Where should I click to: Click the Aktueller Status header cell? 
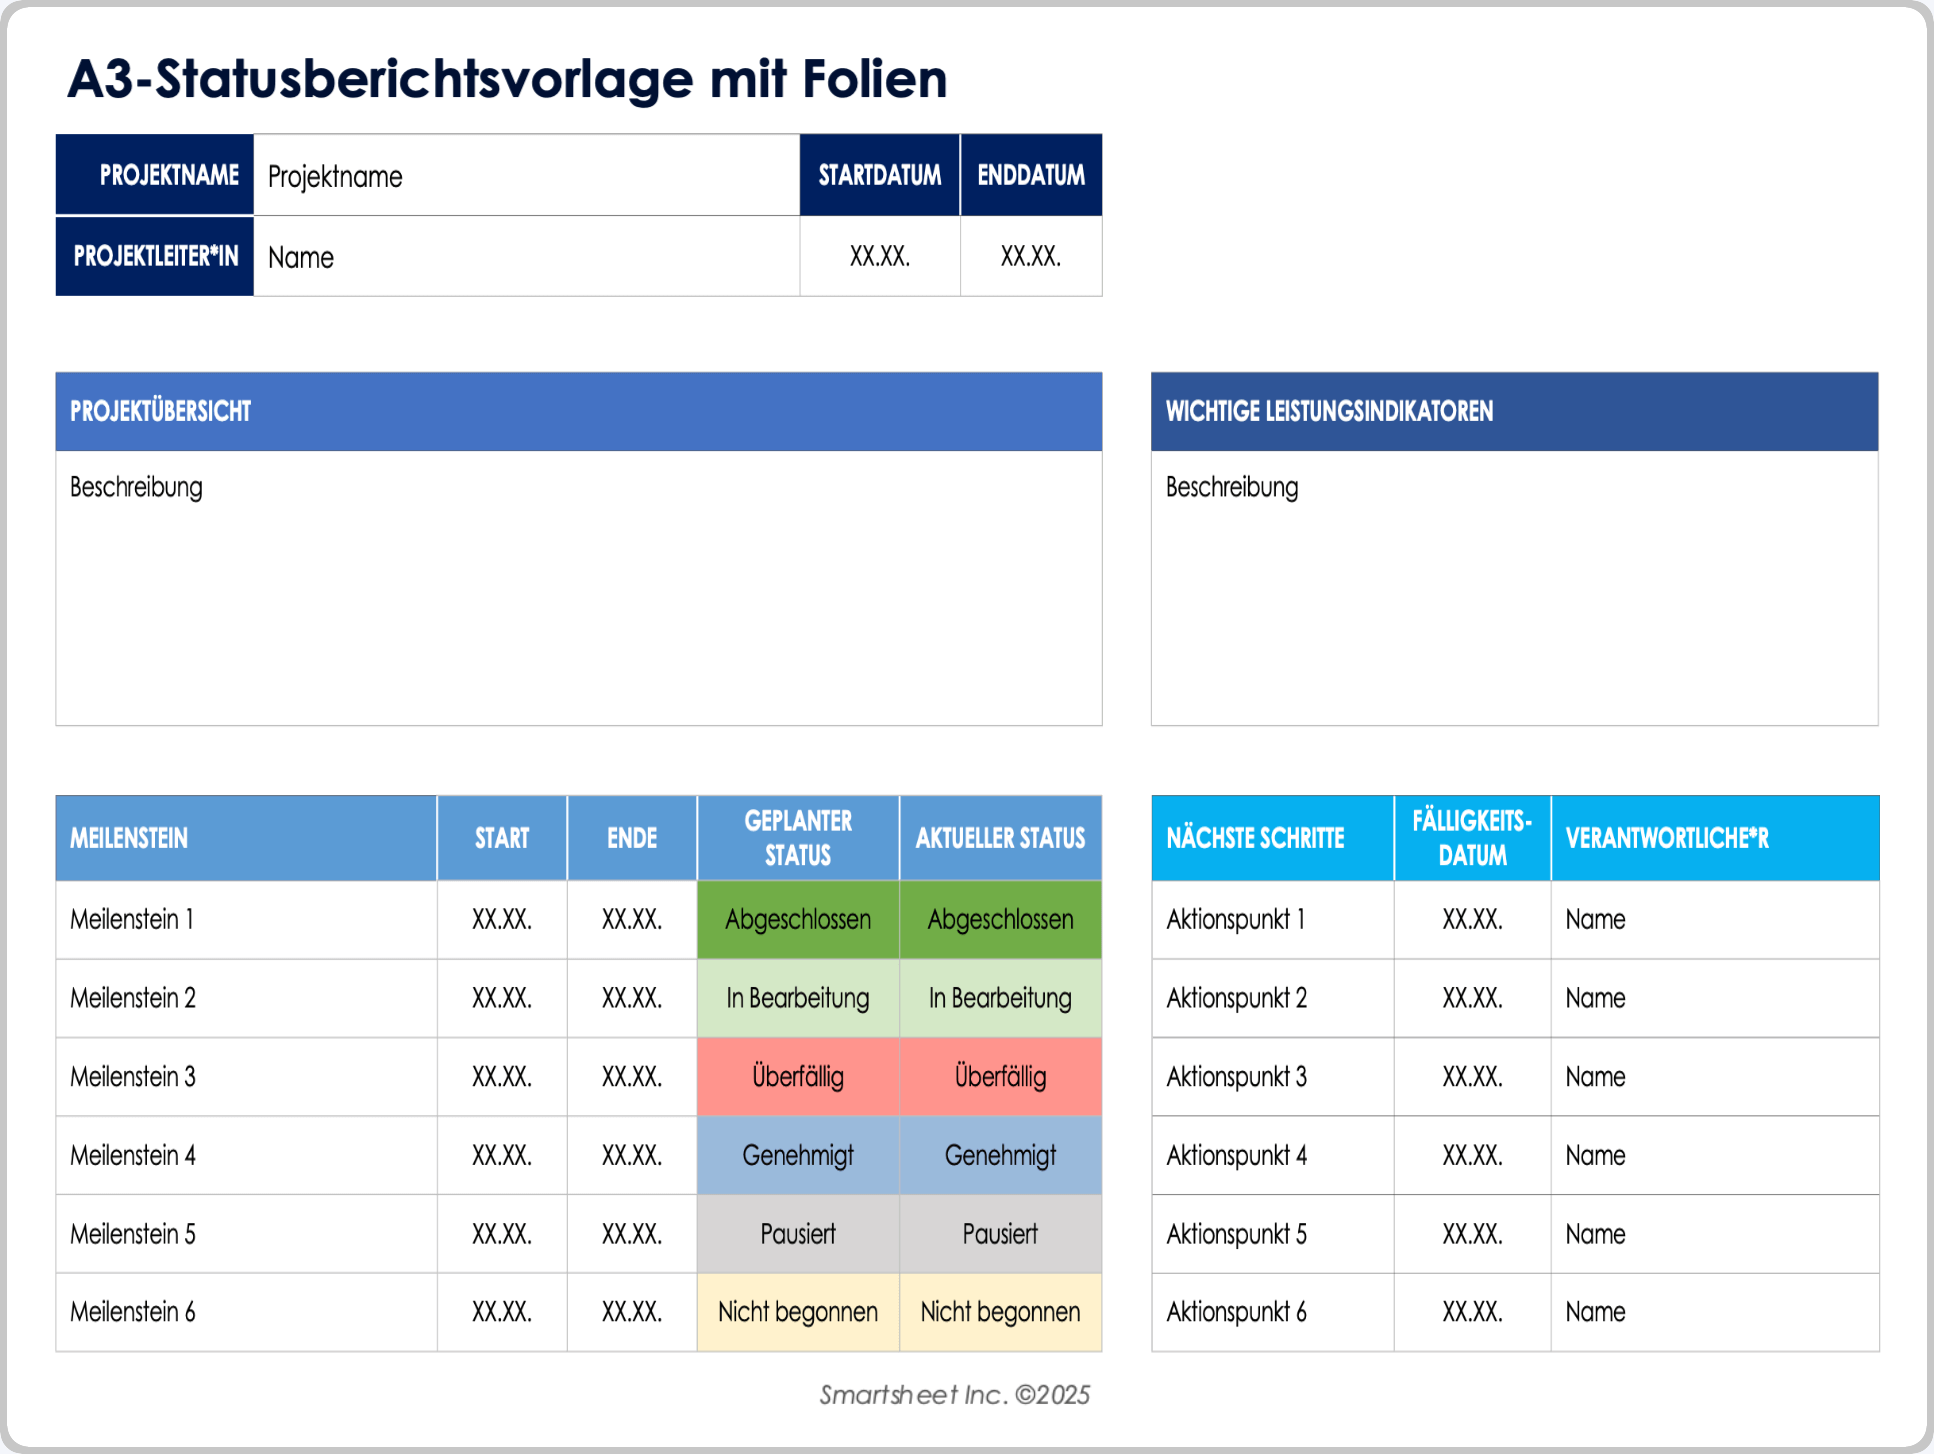pos(1000,838)
